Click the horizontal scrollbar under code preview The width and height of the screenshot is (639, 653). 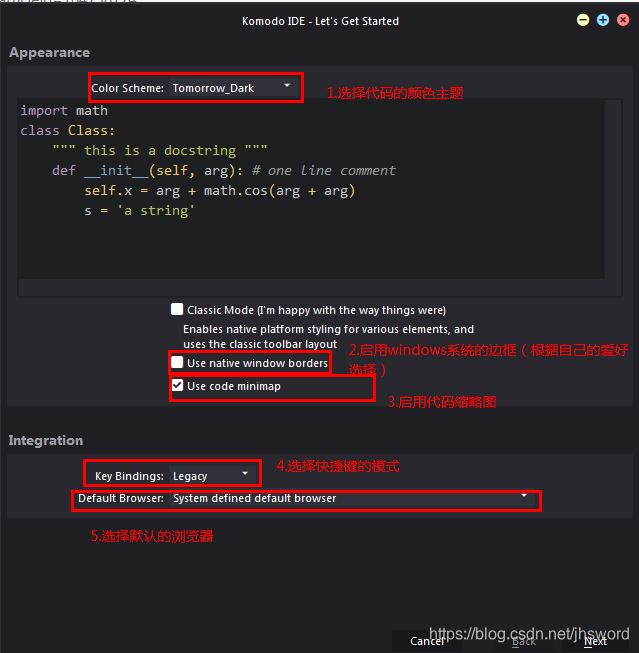click(310, 287)
